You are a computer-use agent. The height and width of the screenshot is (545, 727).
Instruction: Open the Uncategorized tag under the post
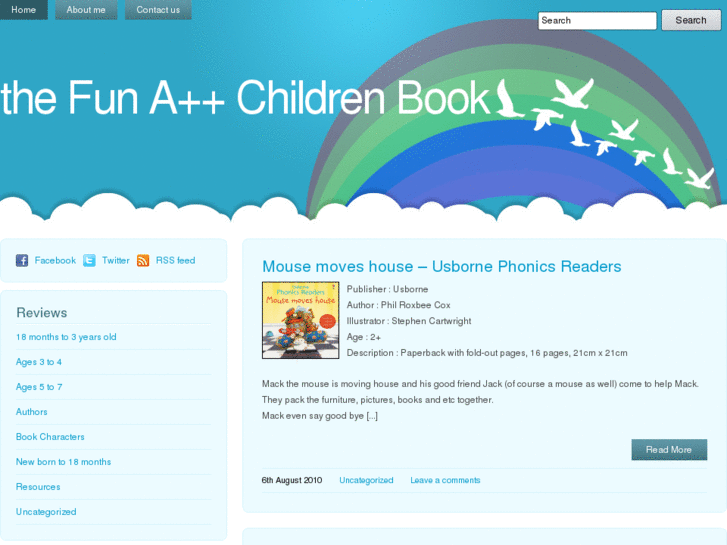point(366,480)
